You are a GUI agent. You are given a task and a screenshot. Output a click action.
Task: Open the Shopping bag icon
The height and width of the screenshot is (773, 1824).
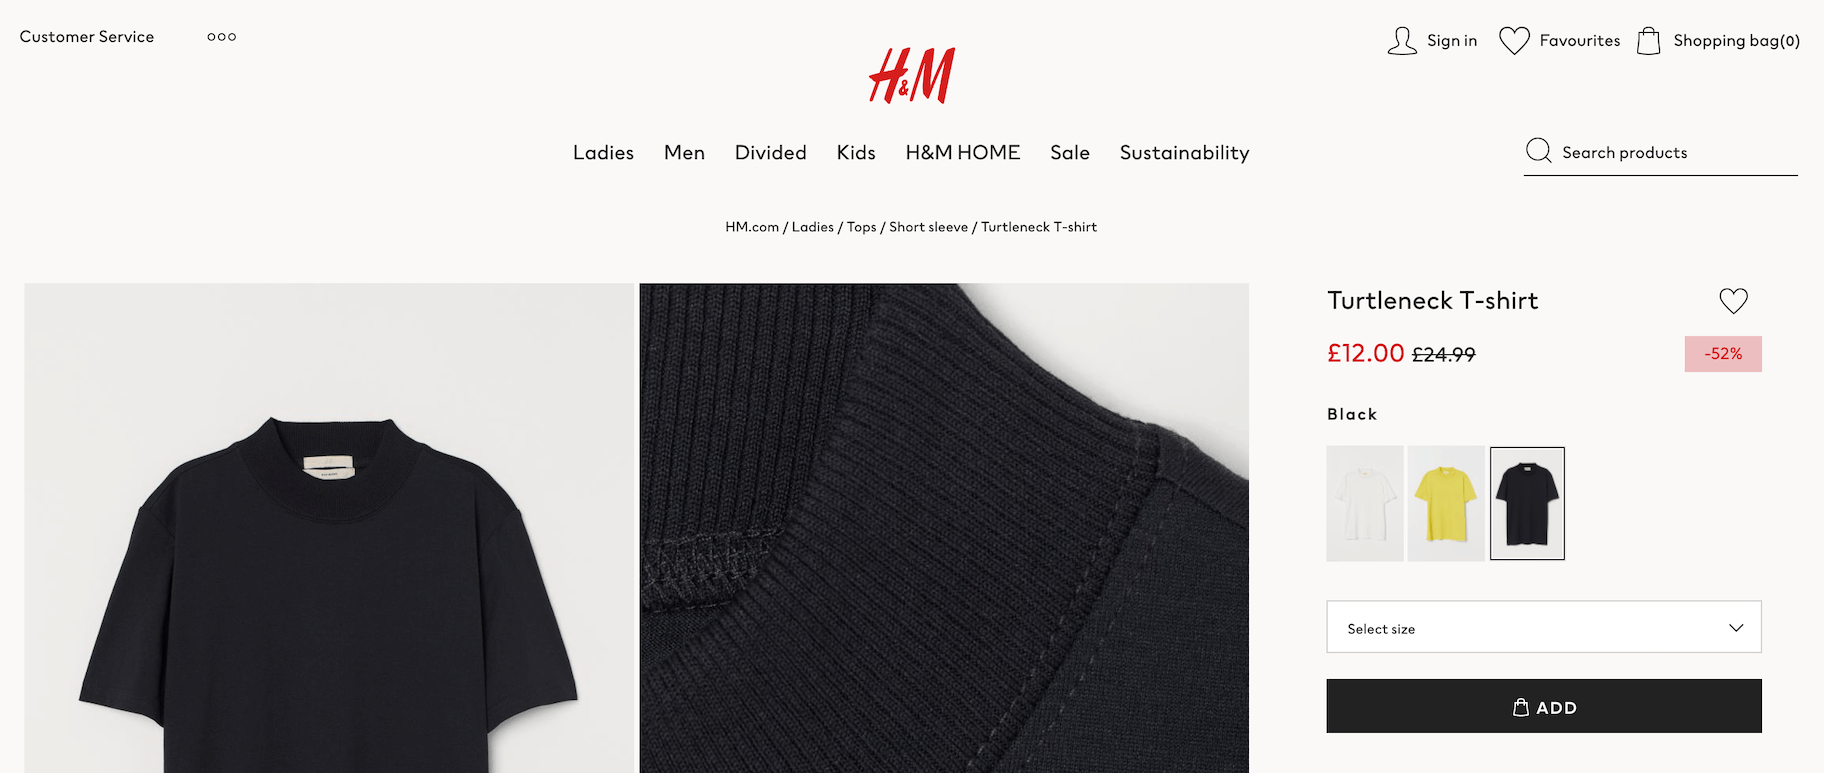(1649, 41)
